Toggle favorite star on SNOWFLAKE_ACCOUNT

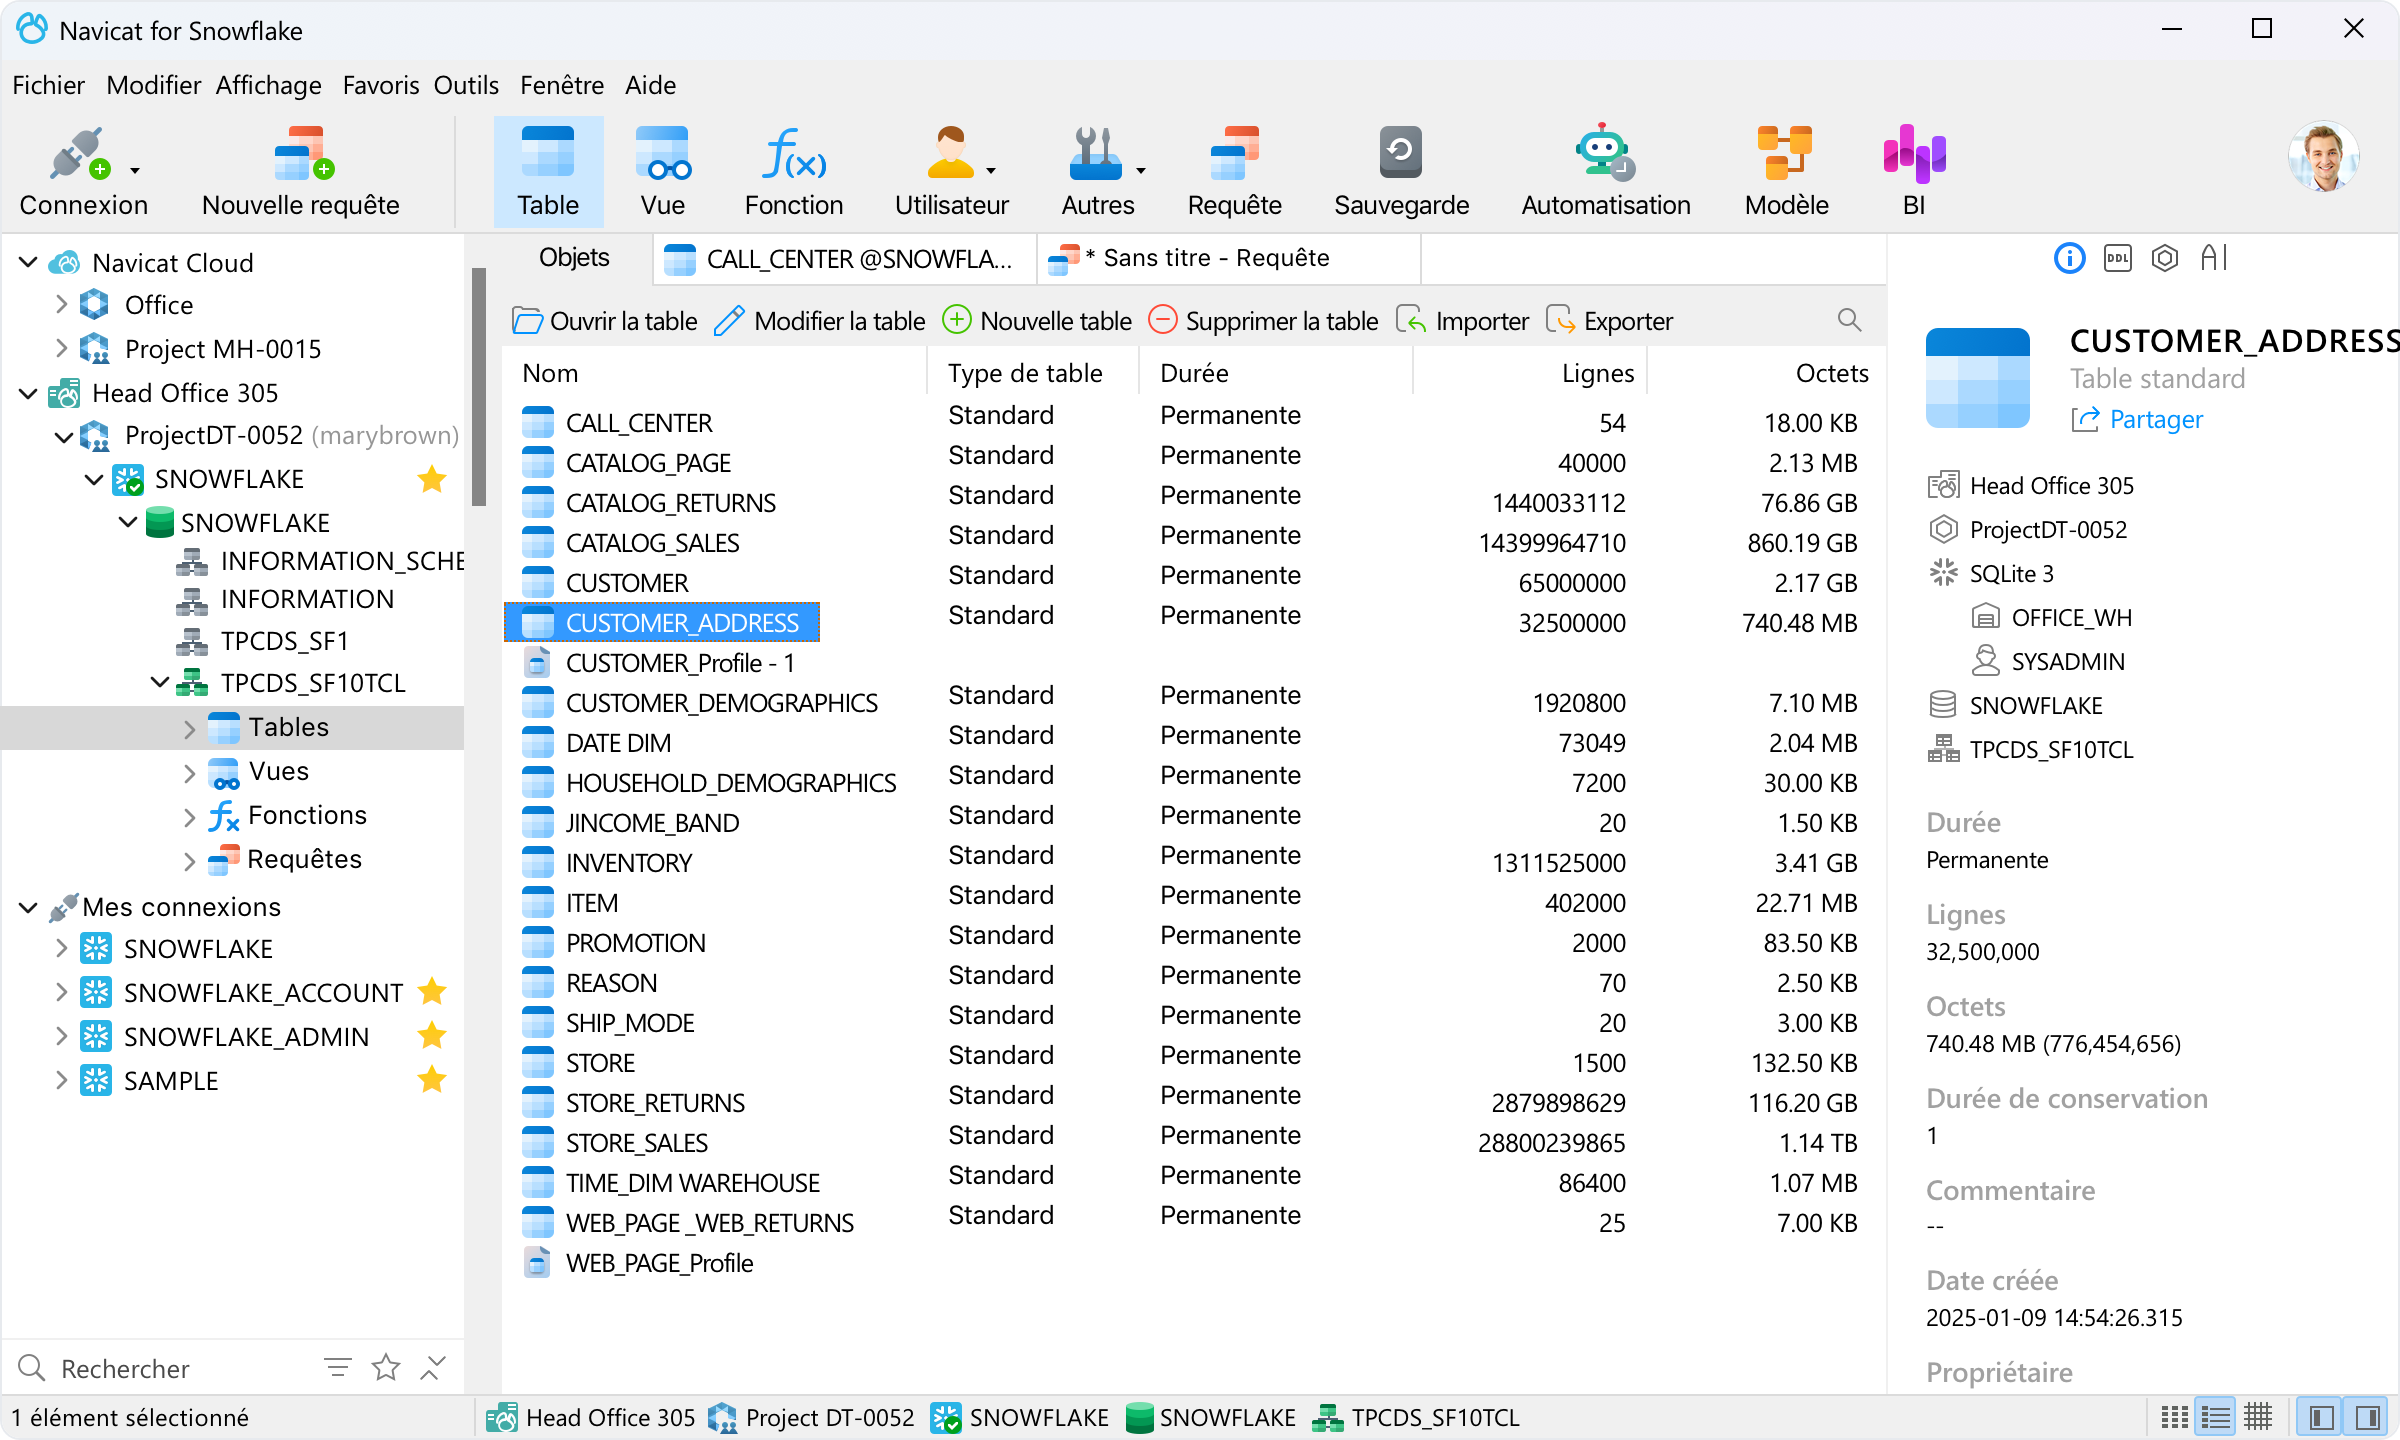pyautogui.click(x=432, y=992)
